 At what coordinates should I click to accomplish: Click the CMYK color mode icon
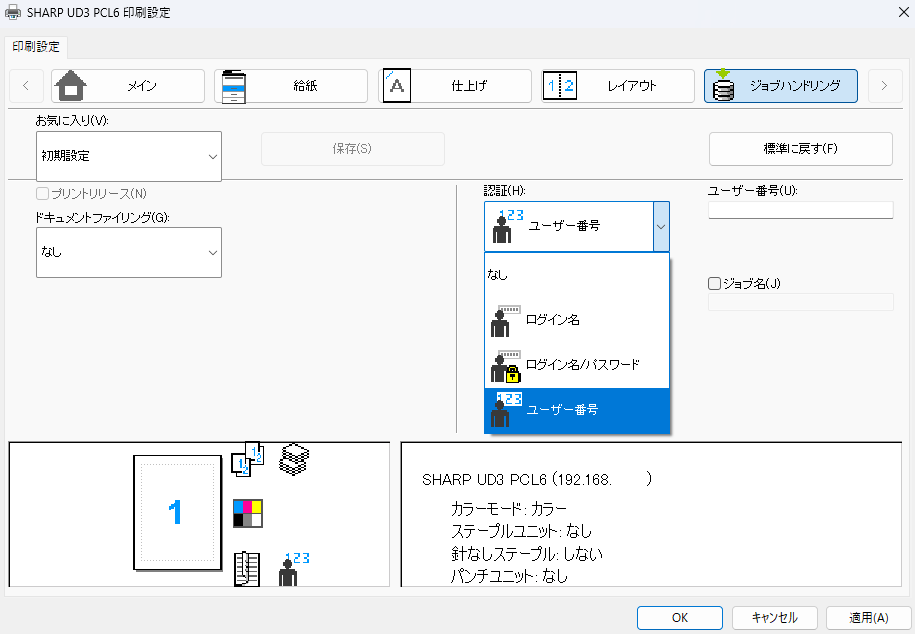tap(248, 514)
